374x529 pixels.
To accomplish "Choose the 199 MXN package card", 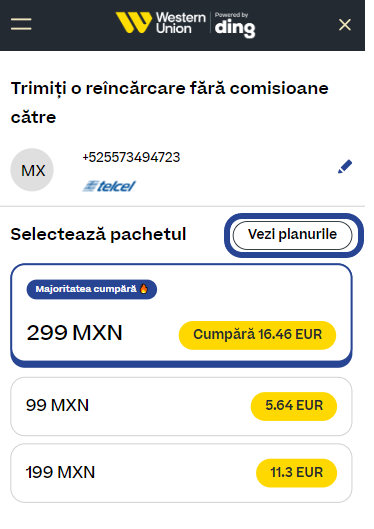I will tap(181, 473).
